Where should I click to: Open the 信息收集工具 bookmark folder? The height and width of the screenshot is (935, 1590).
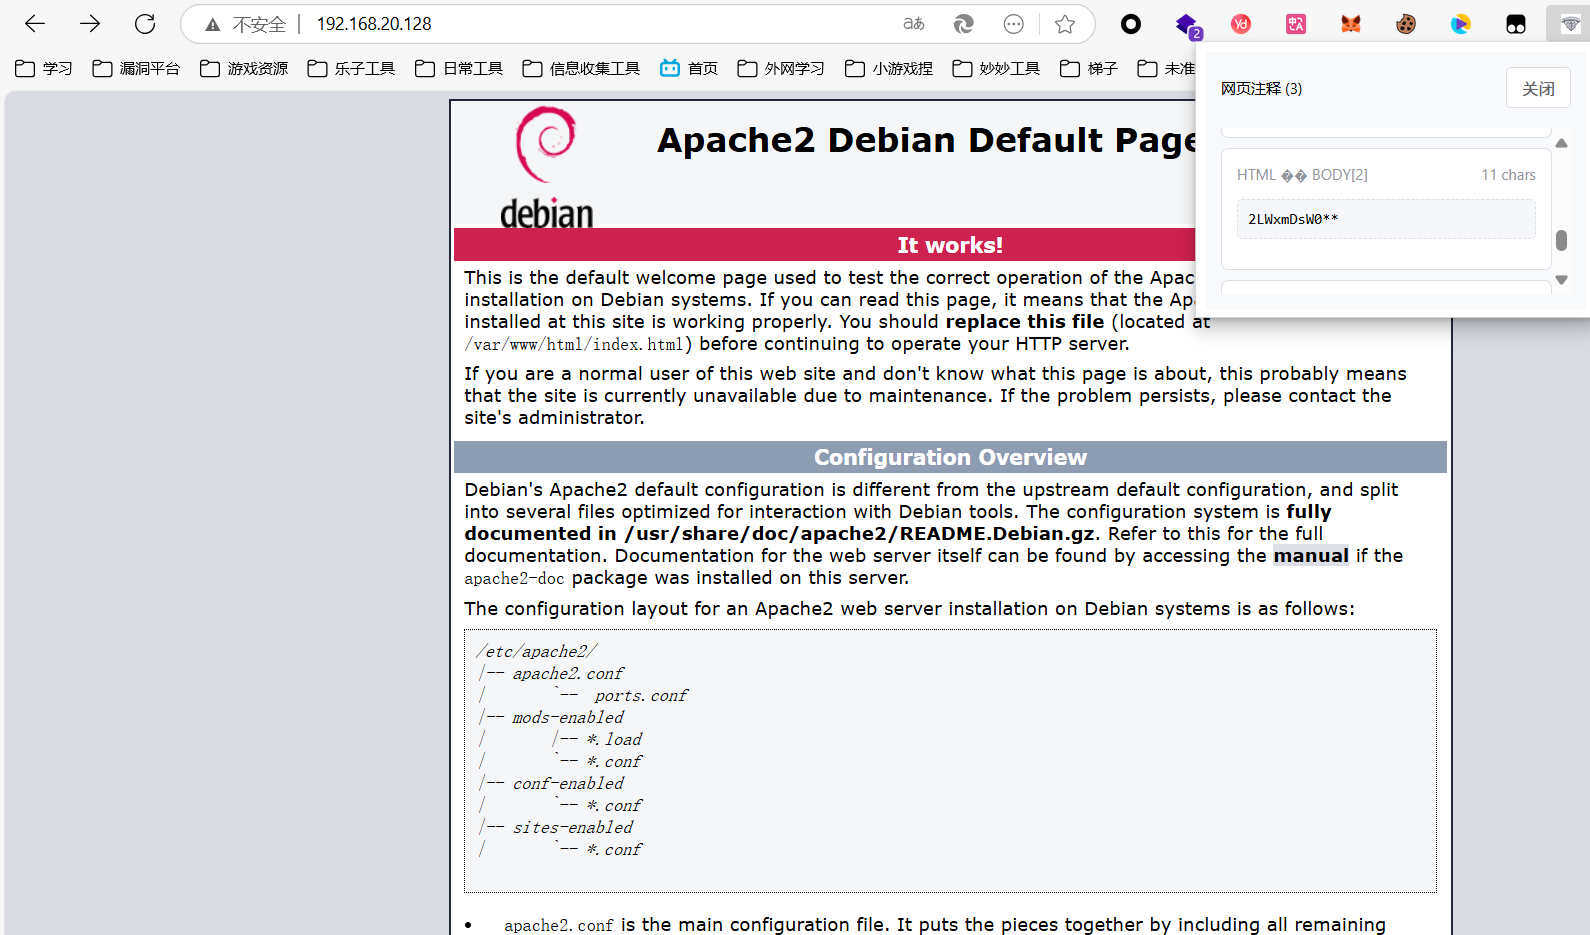tap(581, 68)
